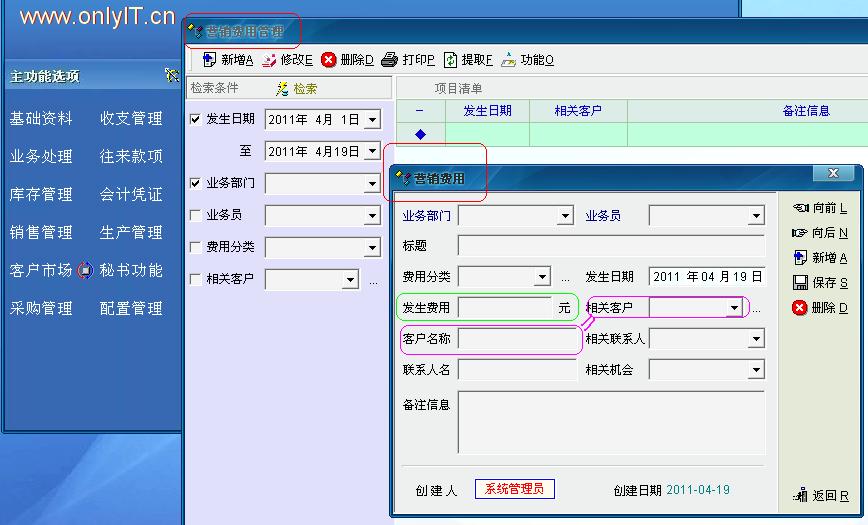Expand the 业务部门 dropdown in the dialog
Image resolution: width=868 pixels, height=525 pixels.
click(x=565, y=216)
